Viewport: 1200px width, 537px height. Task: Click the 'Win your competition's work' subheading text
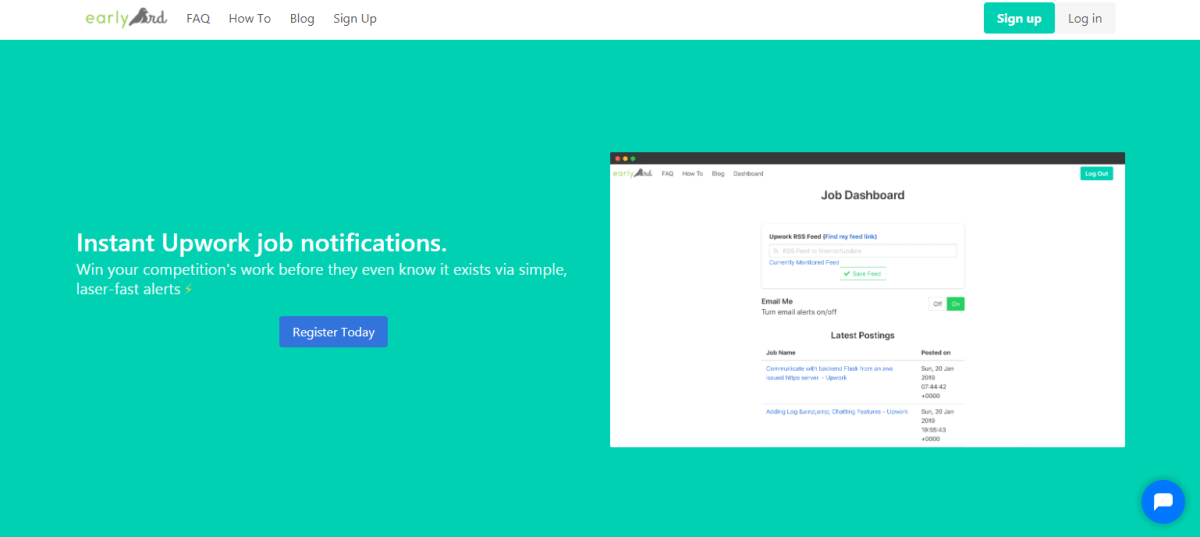pos(322,279)
